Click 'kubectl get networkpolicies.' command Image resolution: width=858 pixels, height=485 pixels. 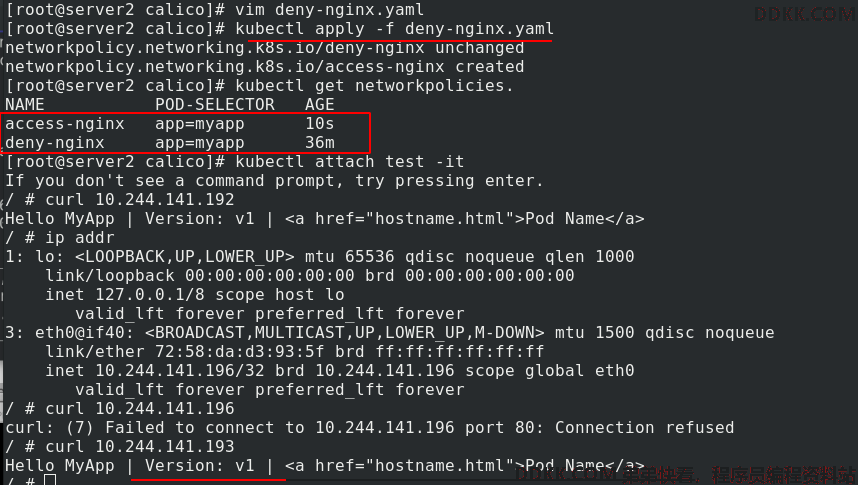374,86
